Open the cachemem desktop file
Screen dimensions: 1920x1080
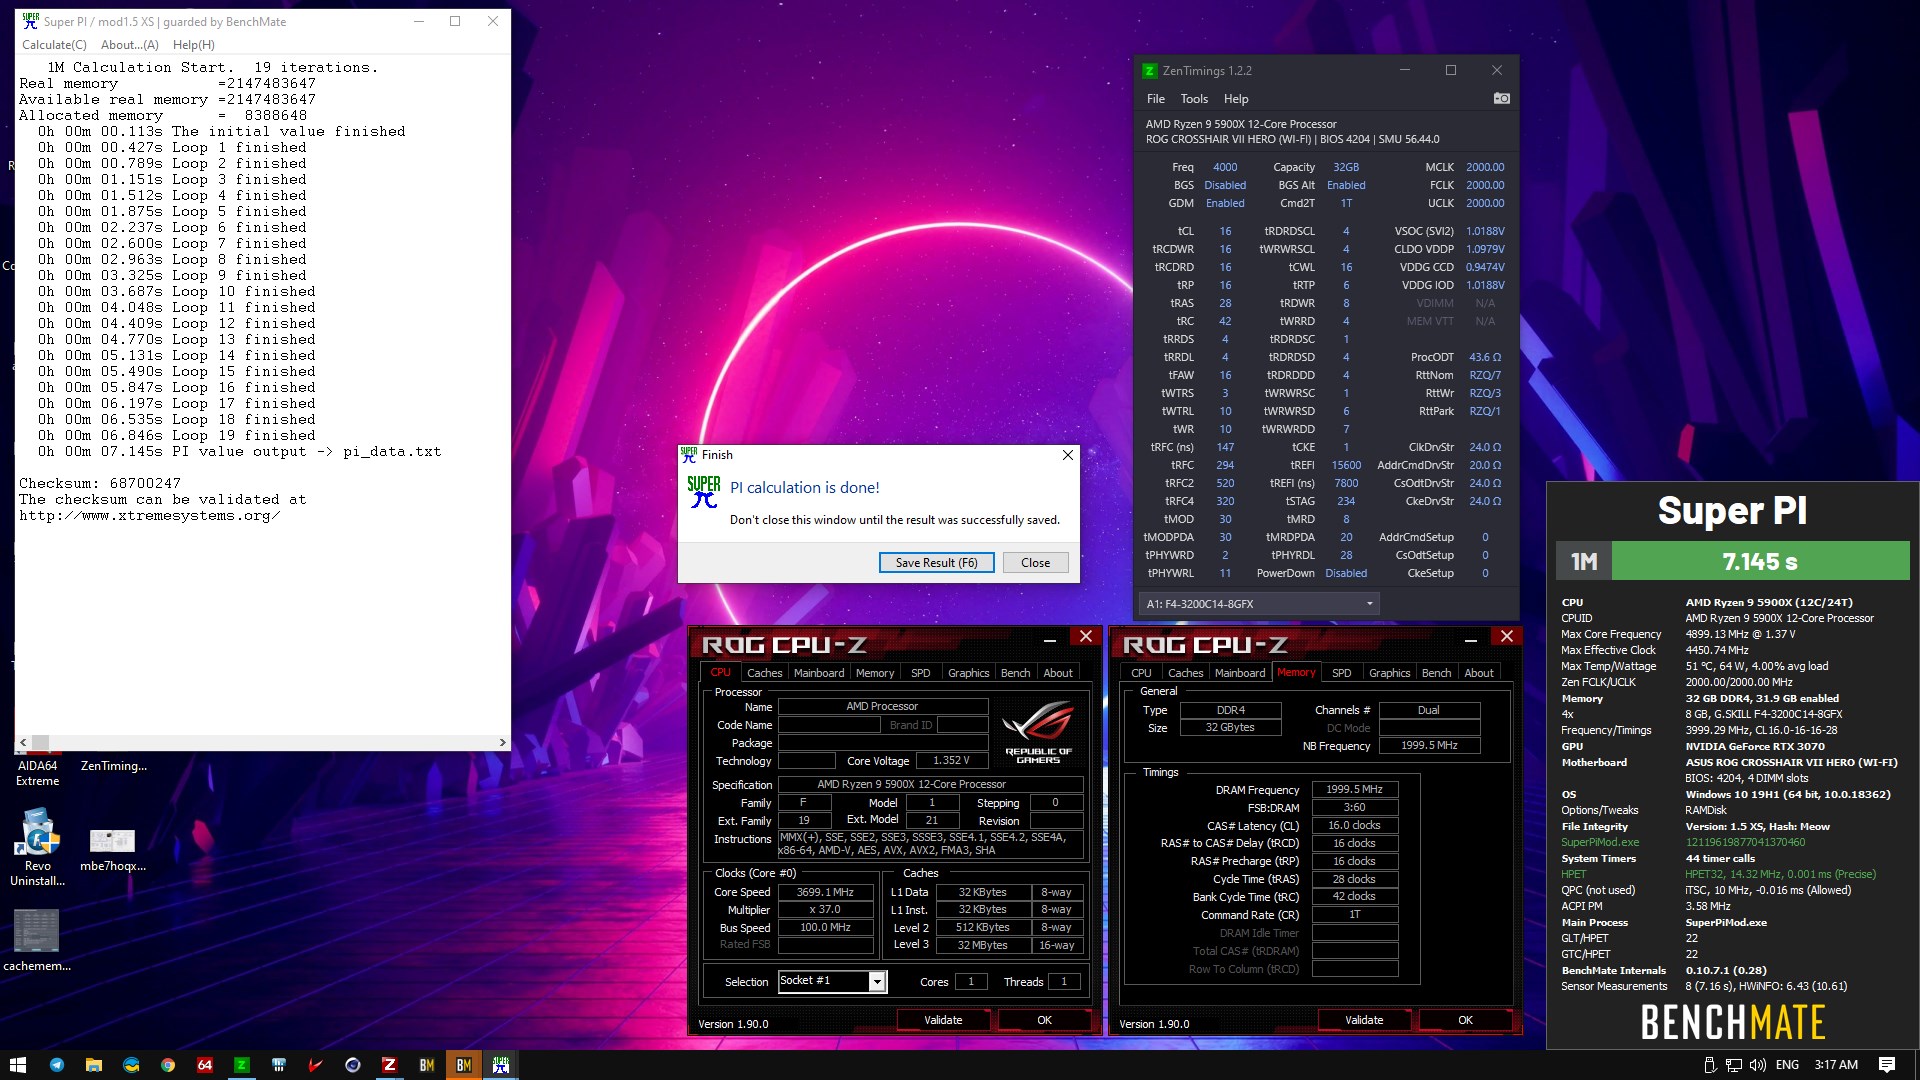click(38, 940)
